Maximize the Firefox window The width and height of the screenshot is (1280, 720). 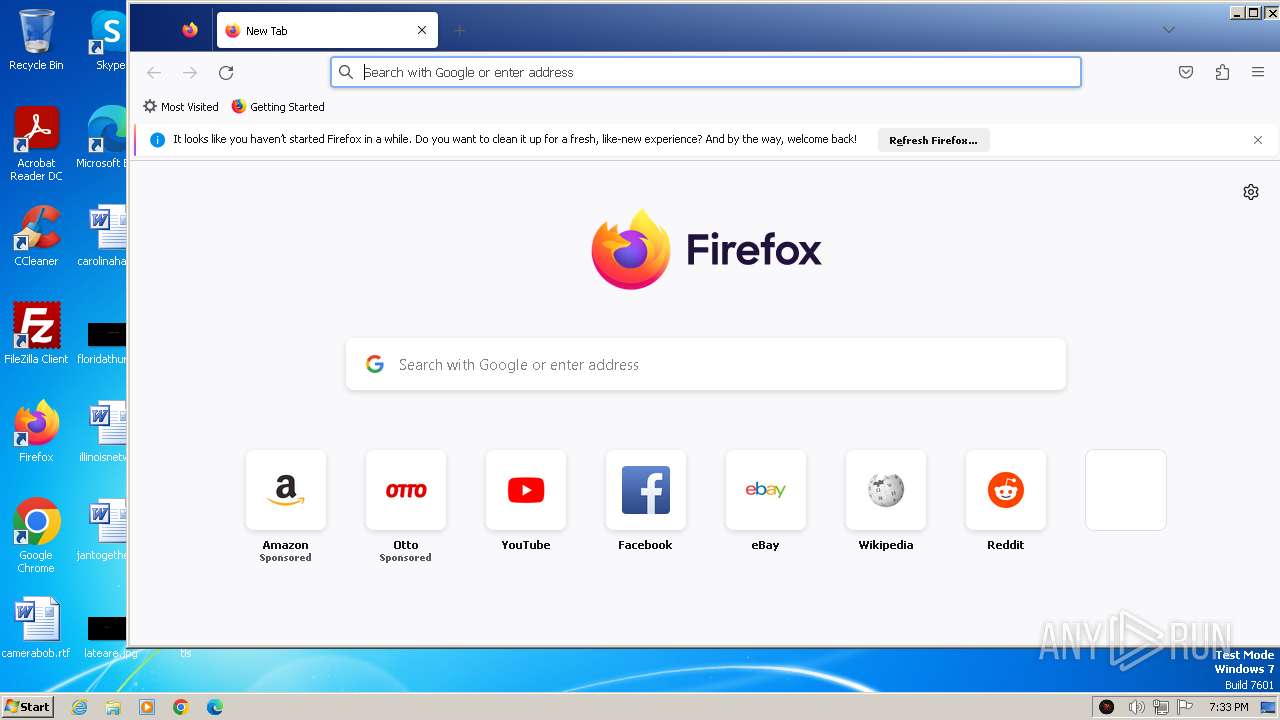(1253, 13)
